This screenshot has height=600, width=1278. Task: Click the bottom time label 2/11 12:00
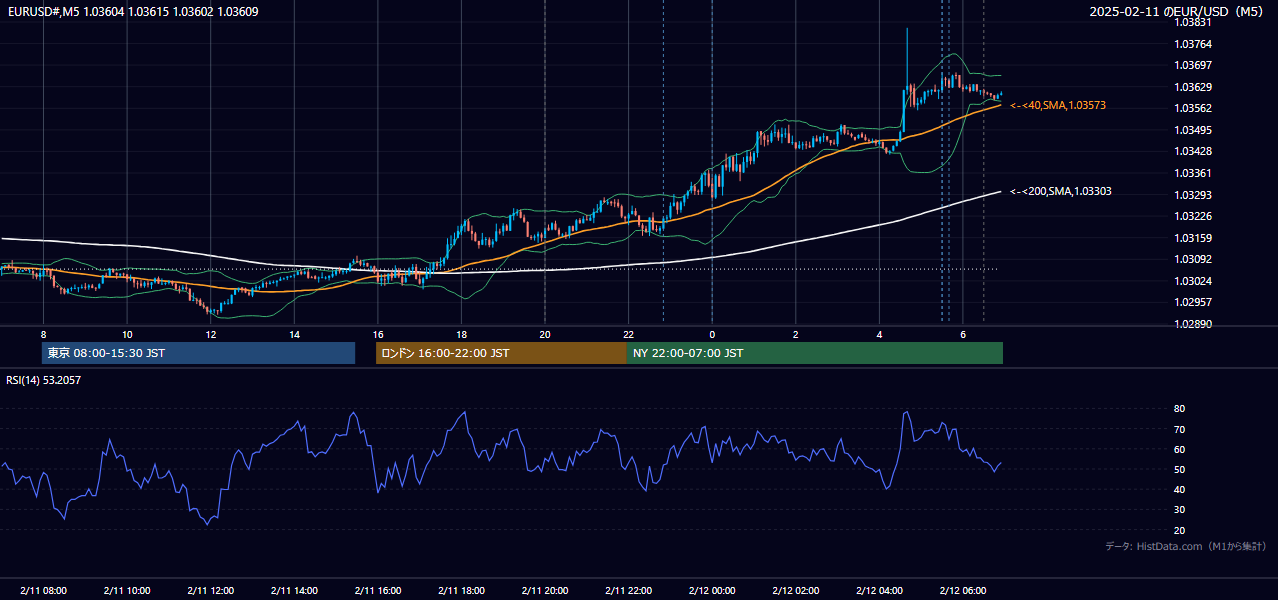pos(210,591)
